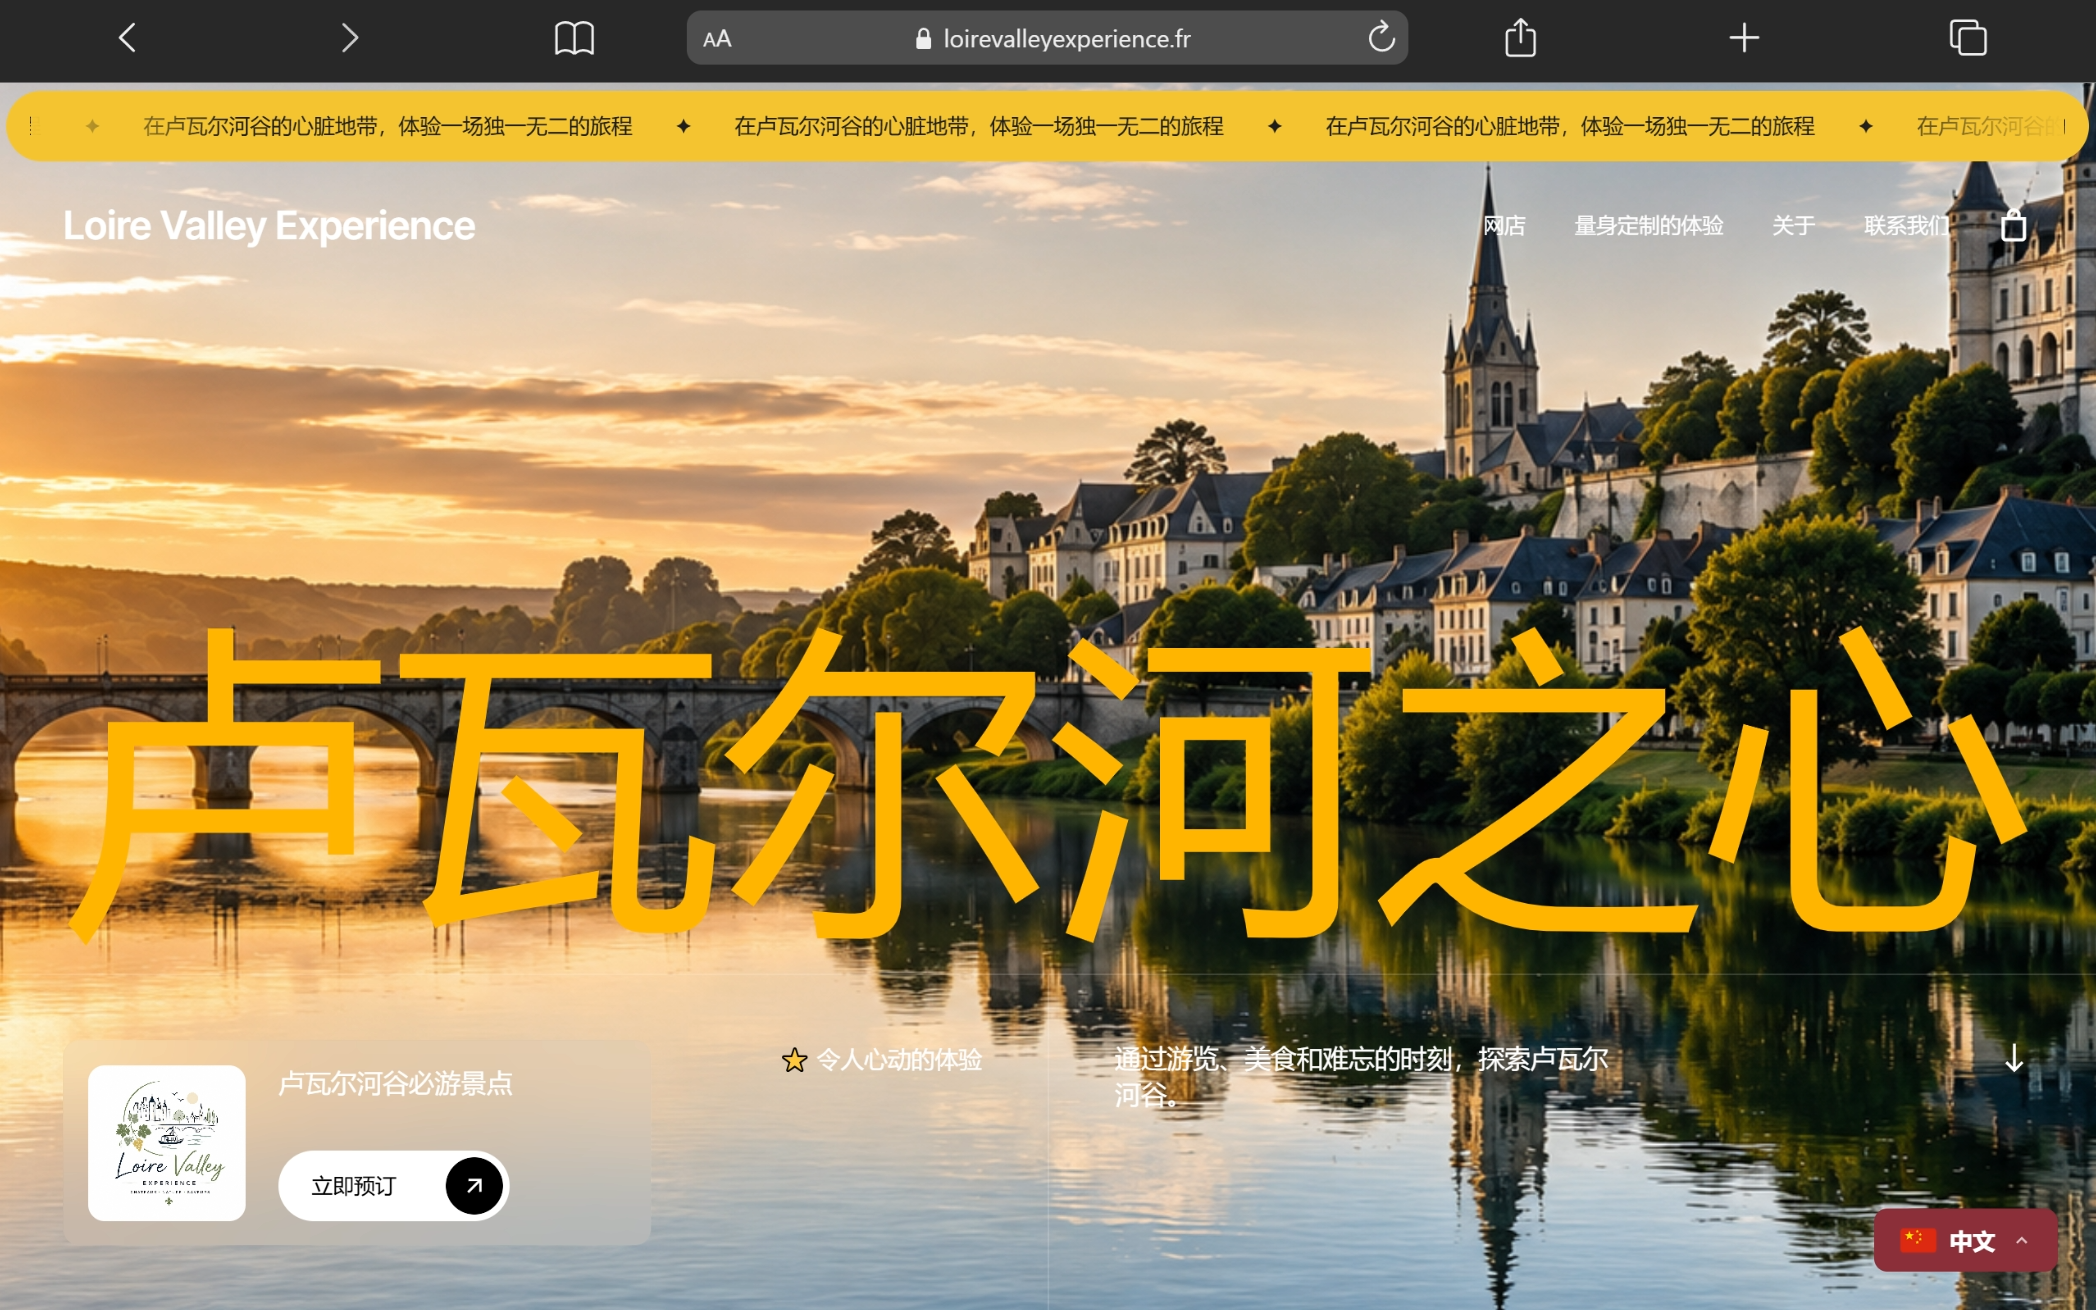Open the shopping bag cart icon
Viewport: 2096px width, 1310px height.
(2013, 226)
